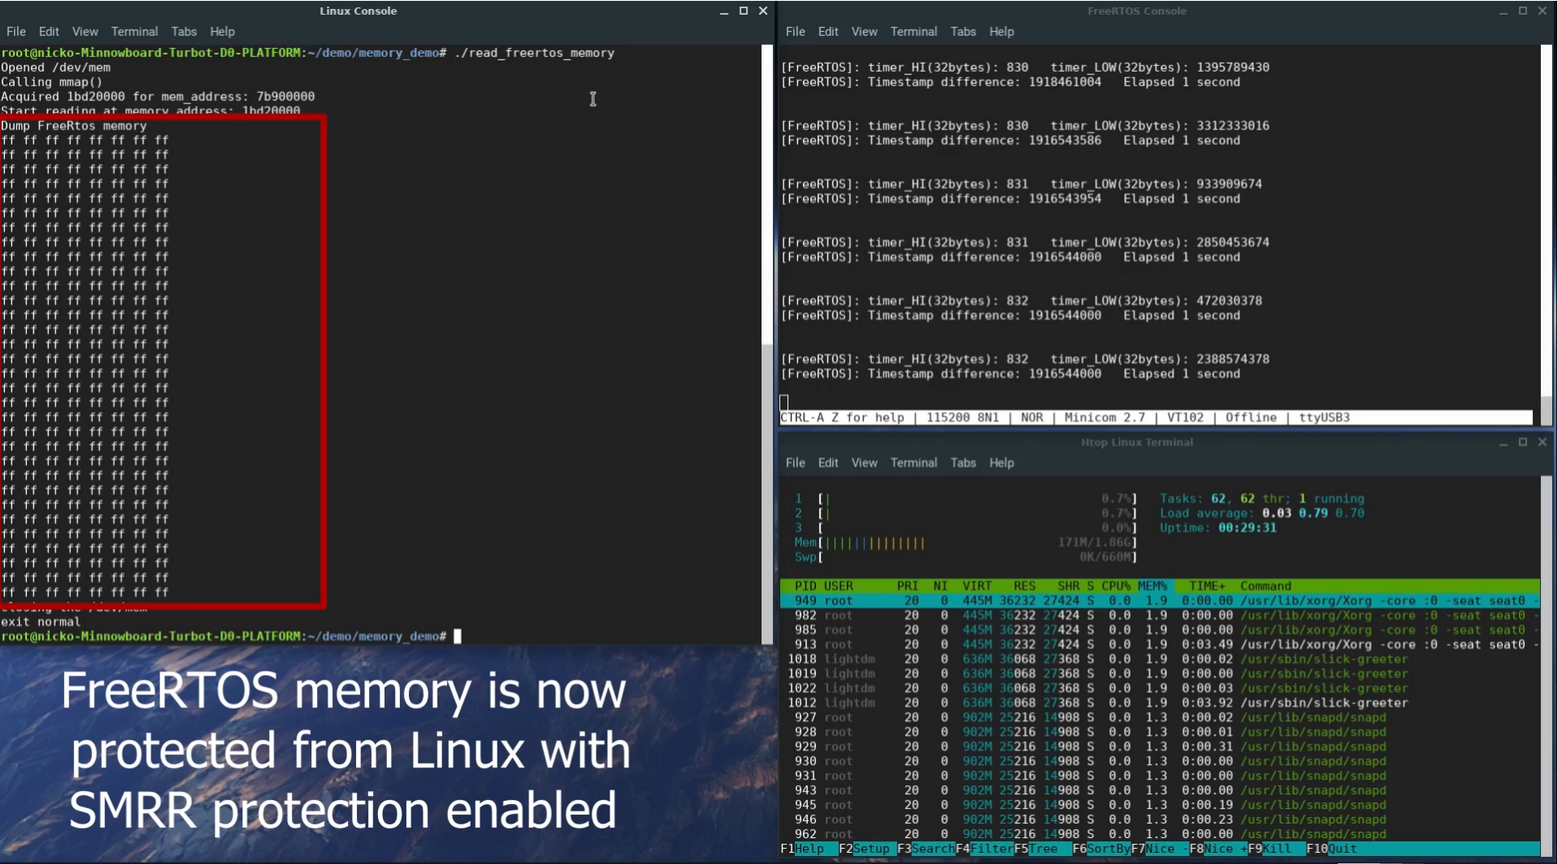The image size is (1557, 864).
Task: Sort htop by CPU% column header
Action: [1116, 586]
